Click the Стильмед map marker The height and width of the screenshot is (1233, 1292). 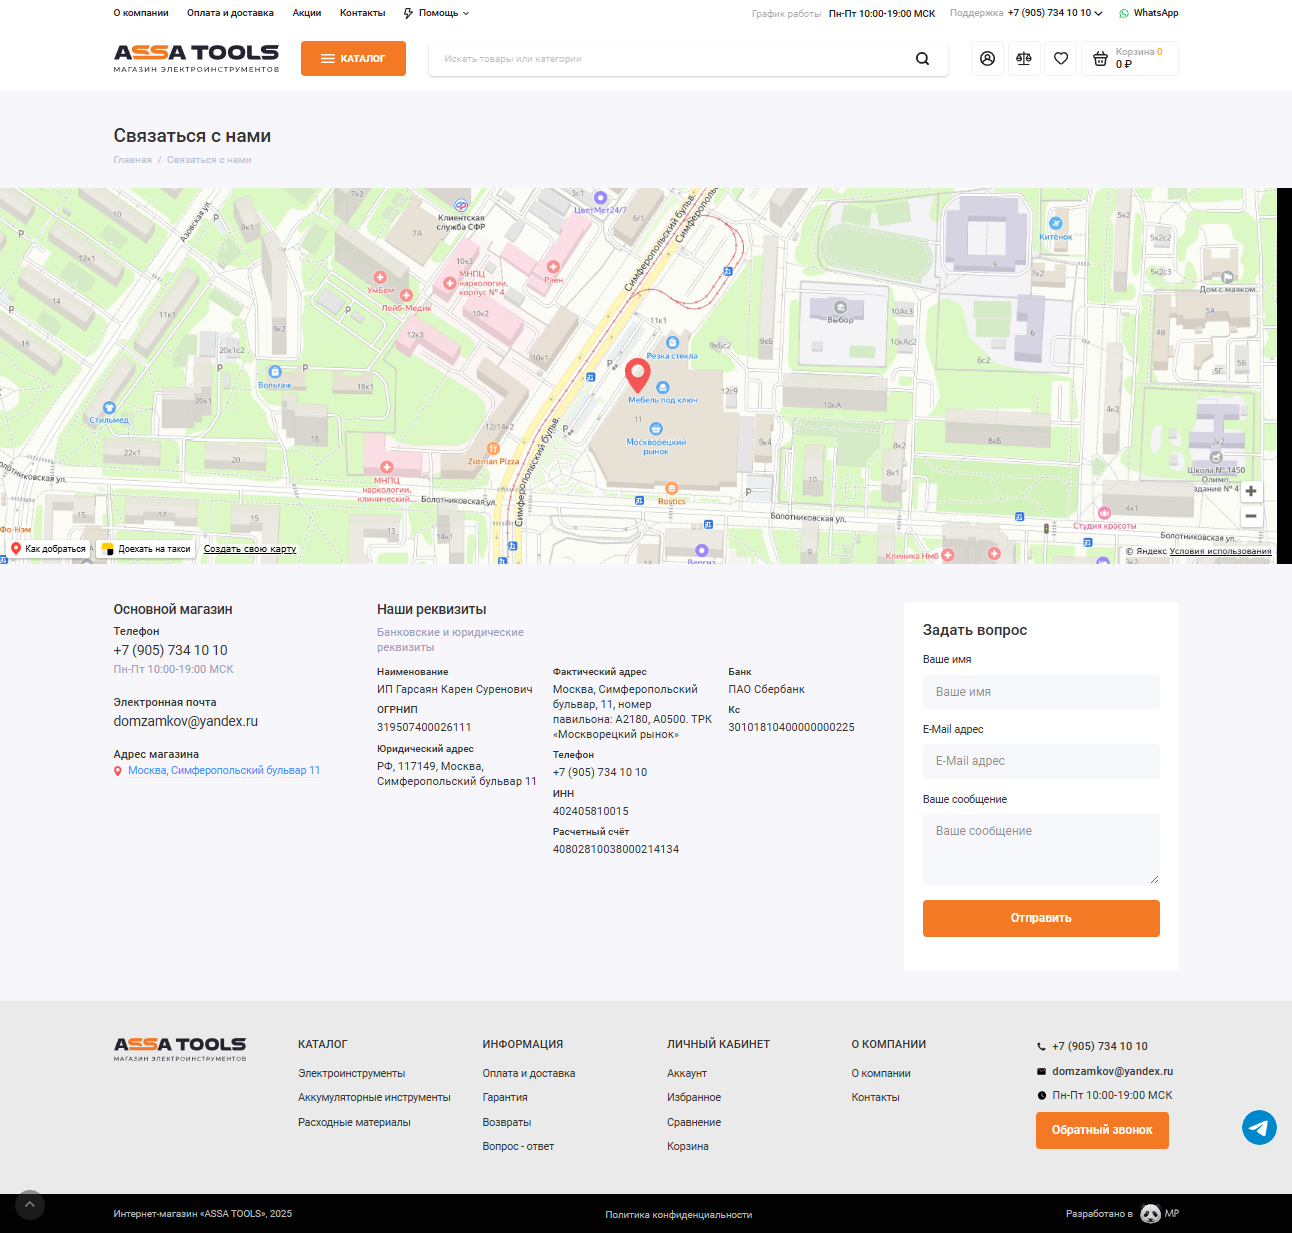[x=109, y=407]
